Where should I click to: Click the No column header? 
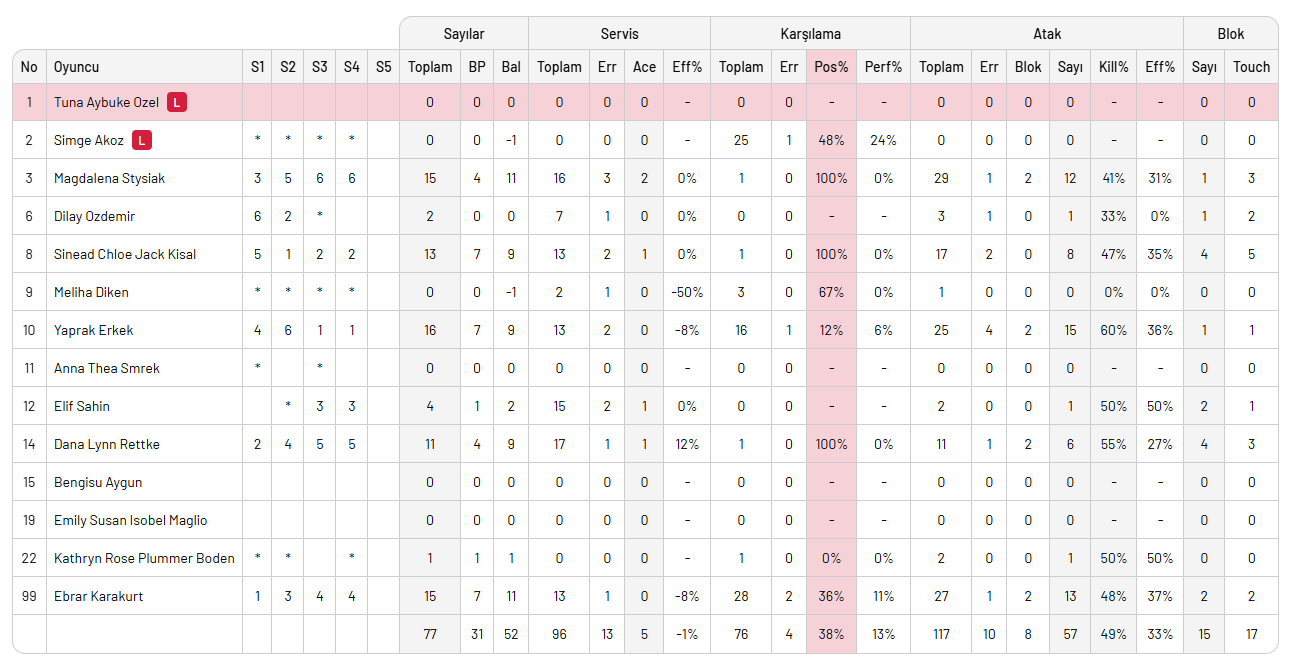pos(29,67)
